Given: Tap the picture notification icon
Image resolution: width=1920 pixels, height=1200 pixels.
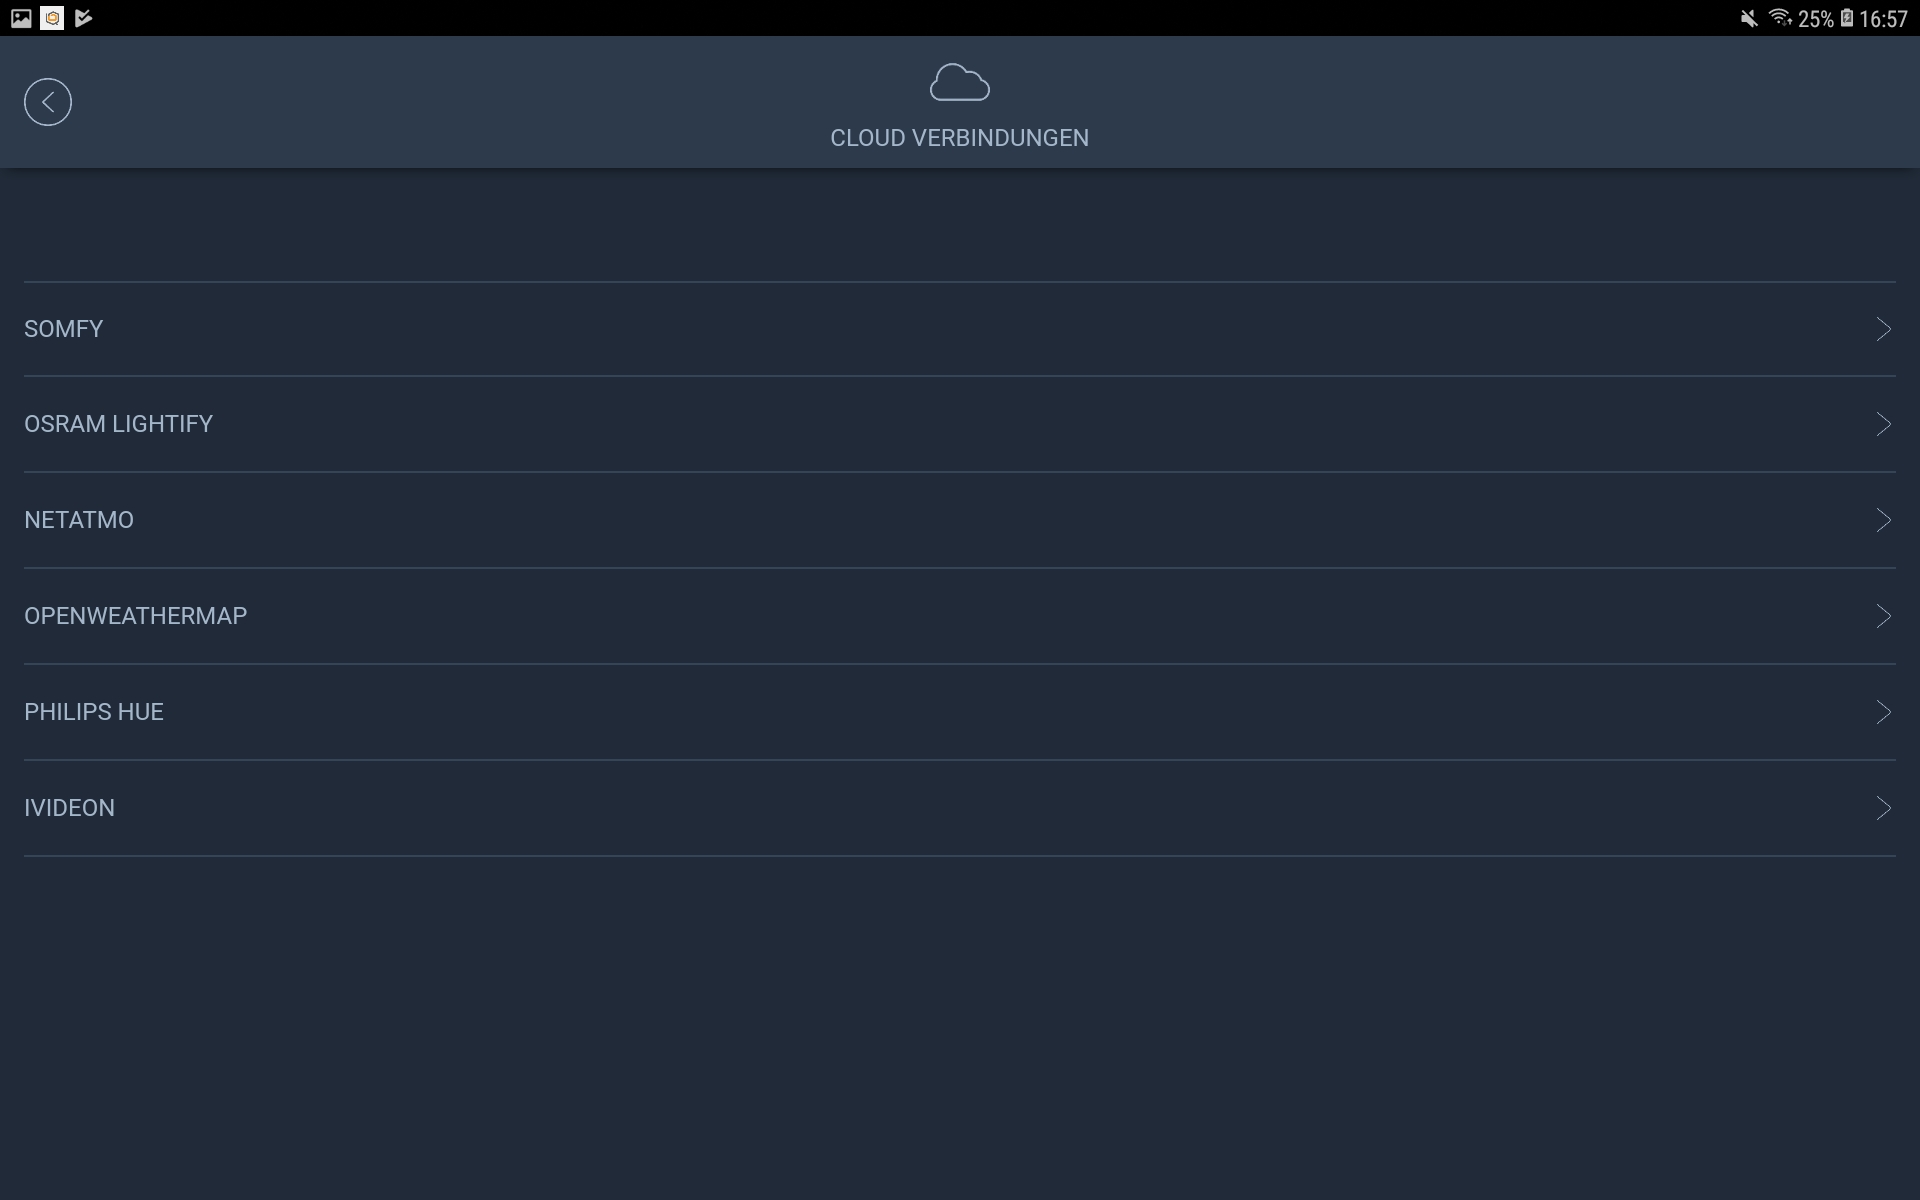Looking at the screenshot, I should coord(21,18).
